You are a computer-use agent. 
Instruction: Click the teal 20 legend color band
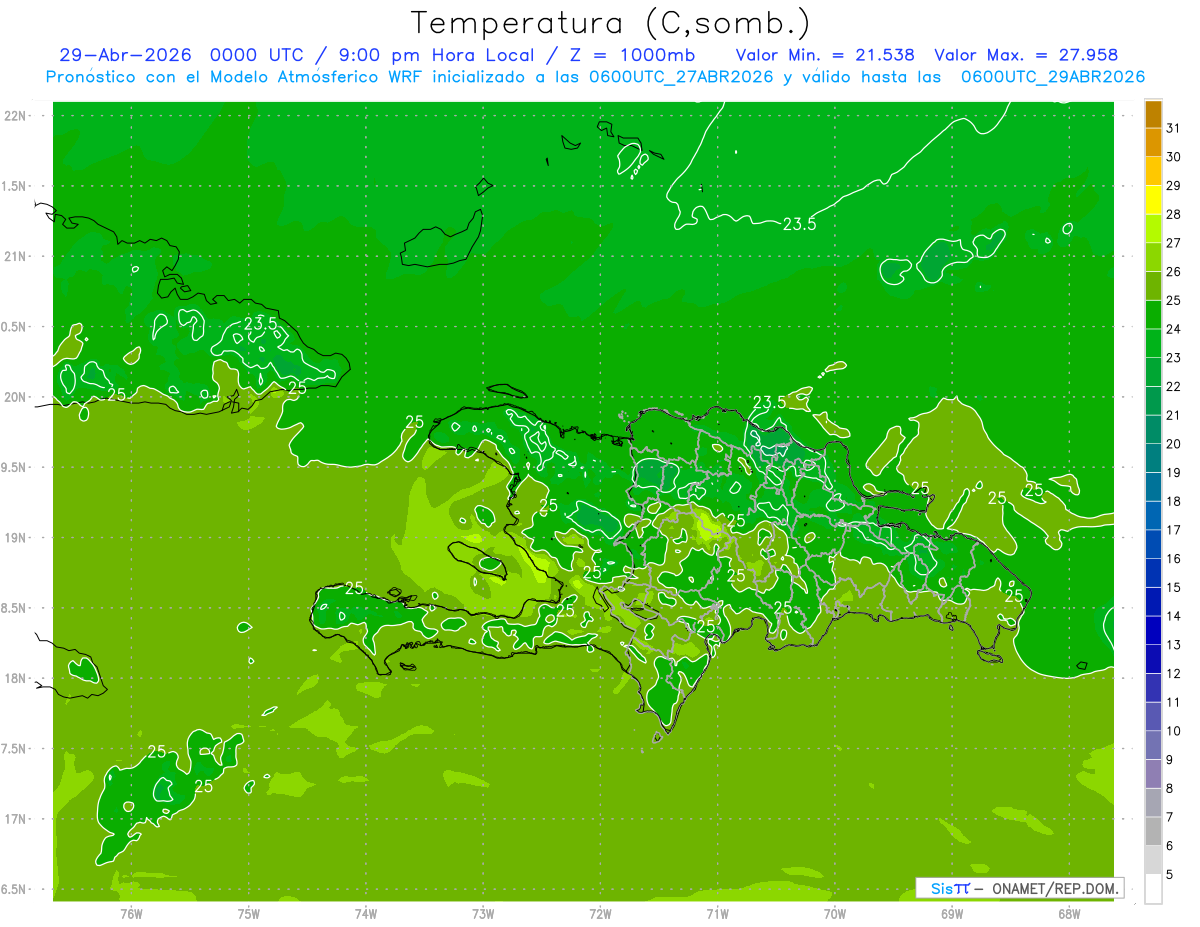[1153, 430]
